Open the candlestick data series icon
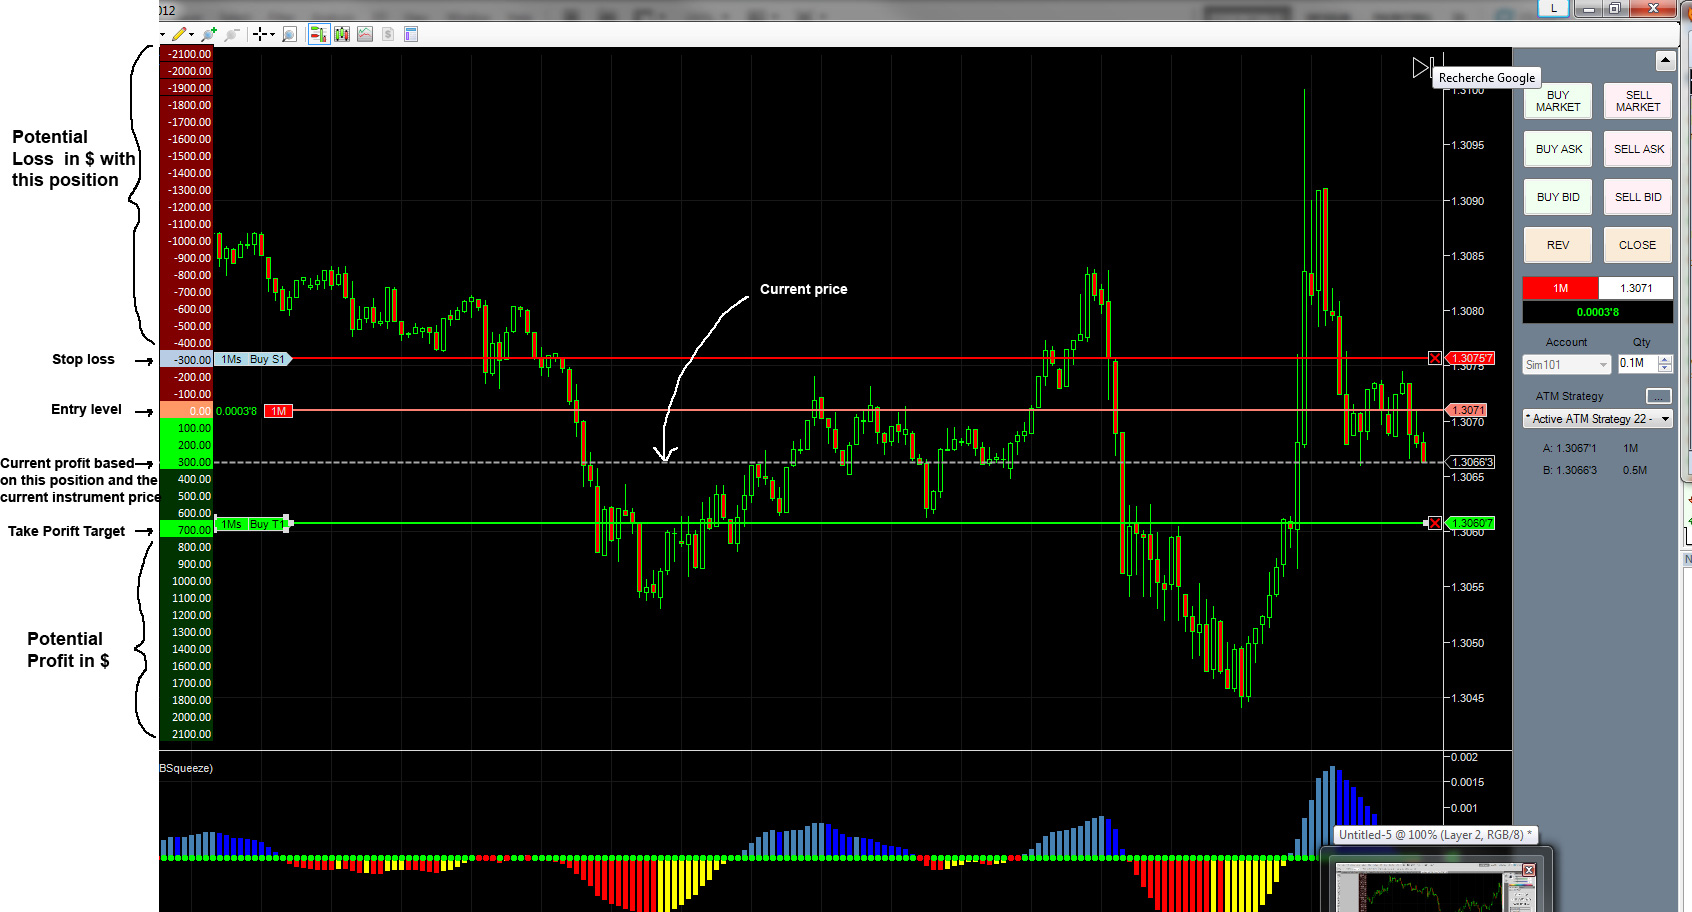 [342, 34]
